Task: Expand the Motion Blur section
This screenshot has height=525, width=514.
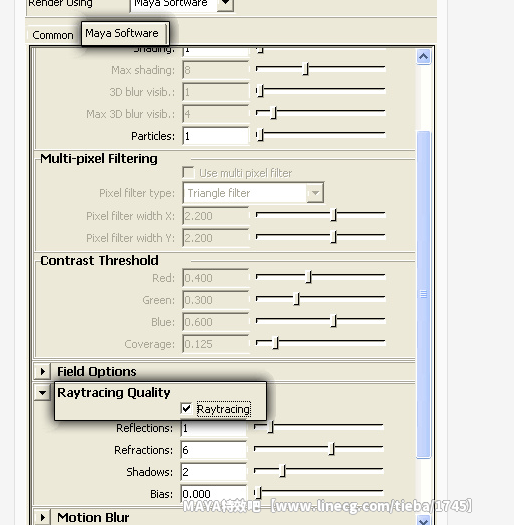Action: pyautogui.click(x=43, y=517)
